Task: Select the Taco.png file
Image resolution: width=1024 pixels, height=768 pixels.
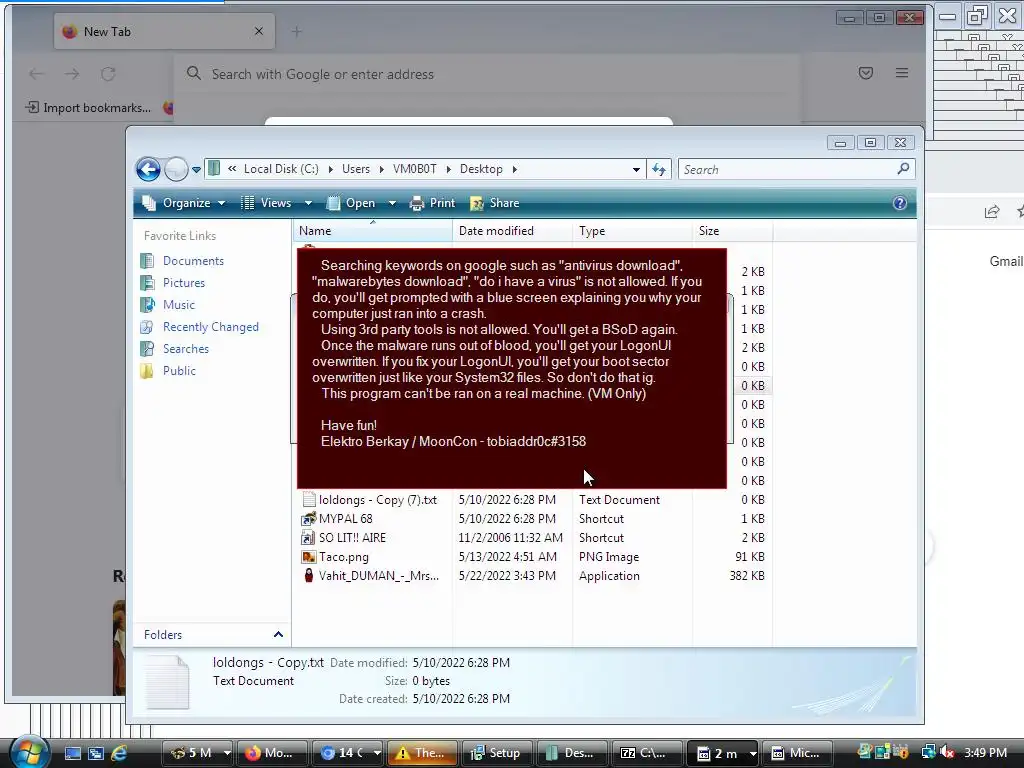Action: [344, 557]
